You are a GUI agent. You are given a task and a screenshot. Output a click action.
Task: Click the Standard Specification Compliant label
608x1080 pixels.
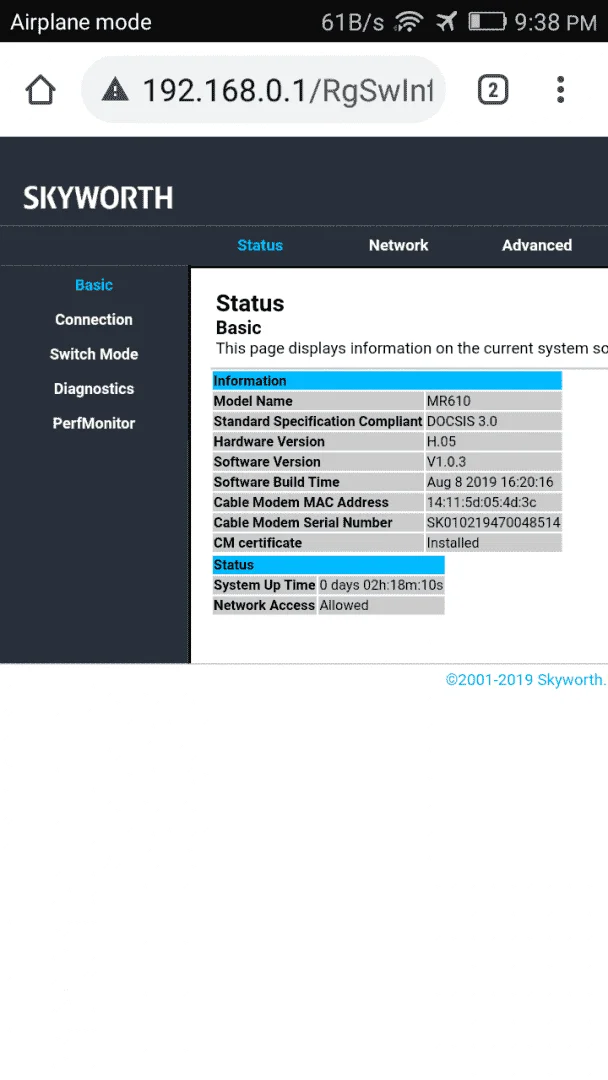(317, 422)
